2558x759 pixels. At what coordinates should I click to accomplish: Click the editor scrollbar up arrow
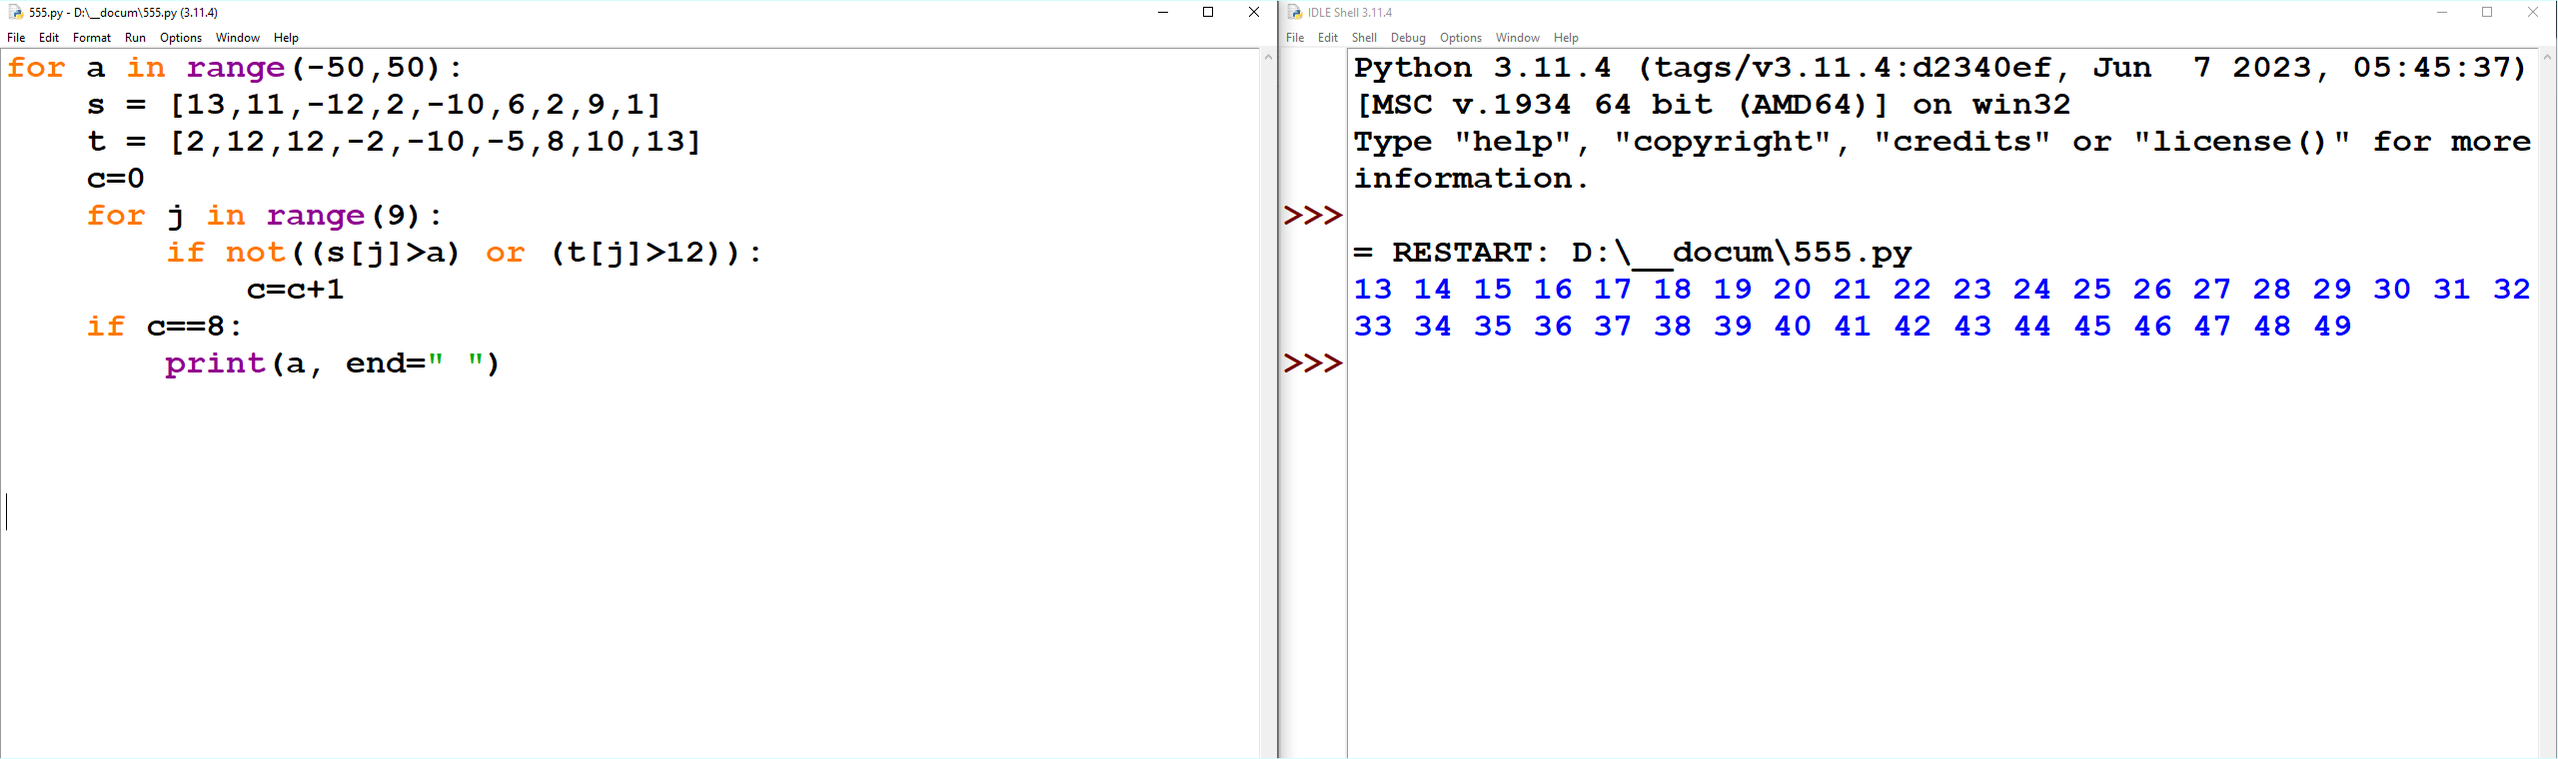pyautogui.click(x=1267, y=57)
